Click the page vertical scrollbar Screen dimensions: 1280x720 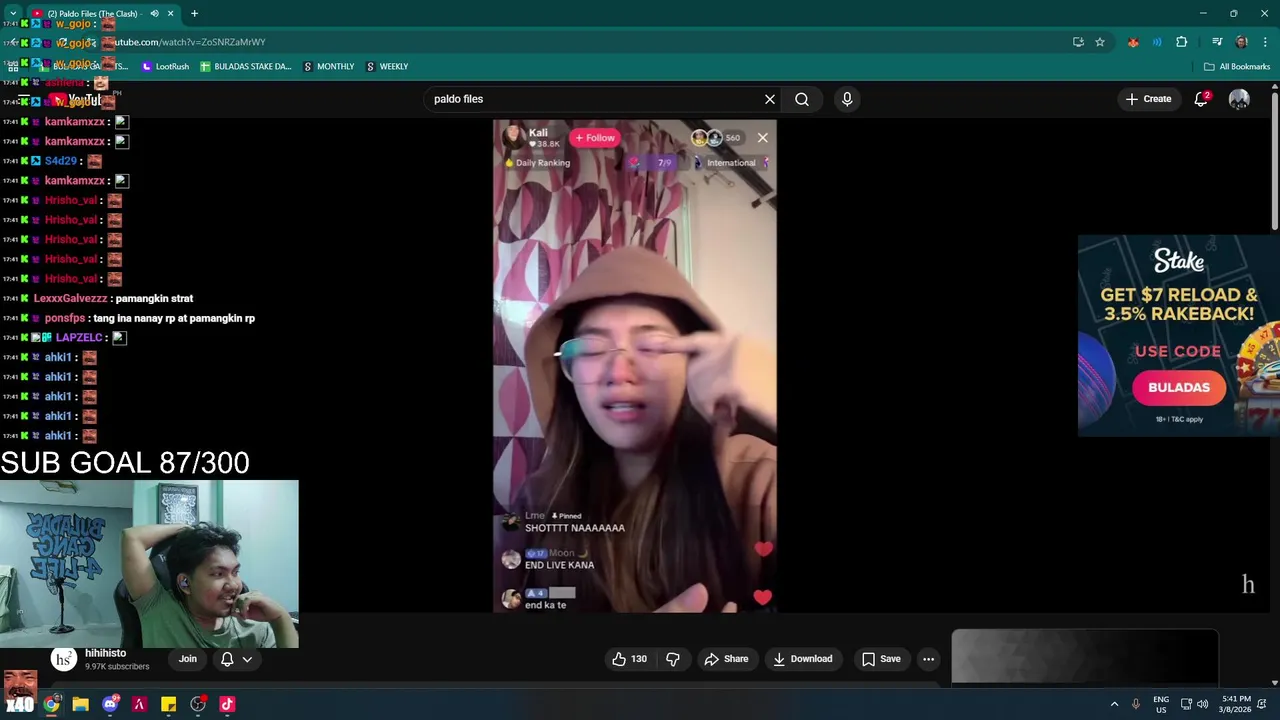point(1274,160)
